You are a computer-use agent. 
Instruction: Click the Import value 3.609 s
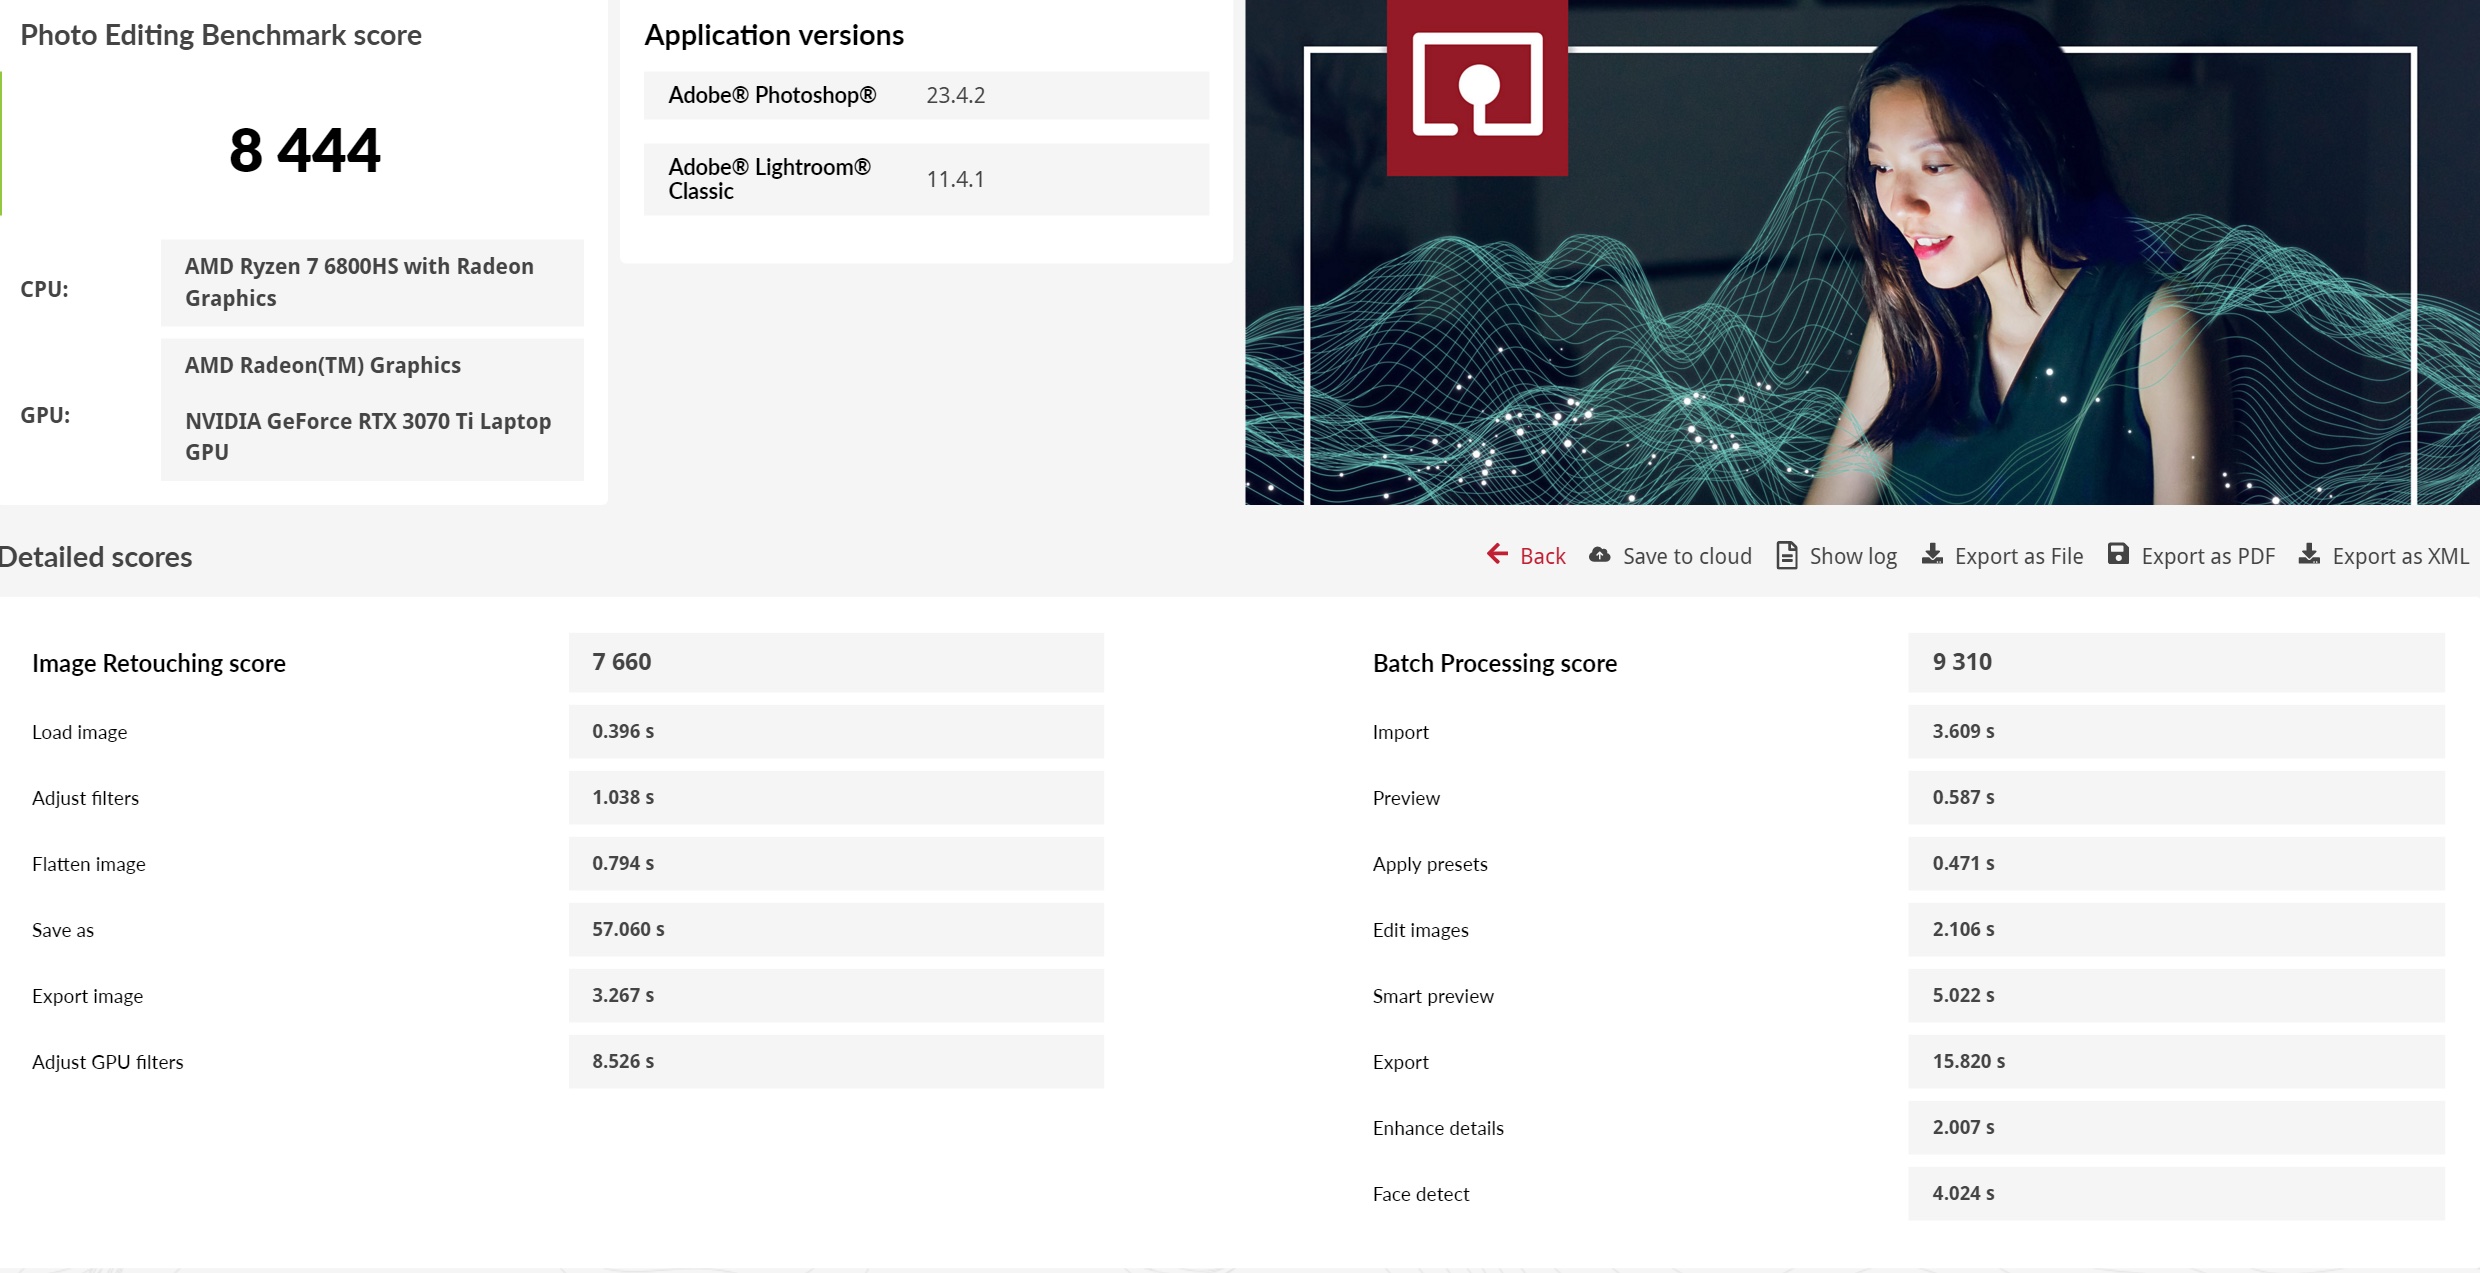coord(2176,731)
